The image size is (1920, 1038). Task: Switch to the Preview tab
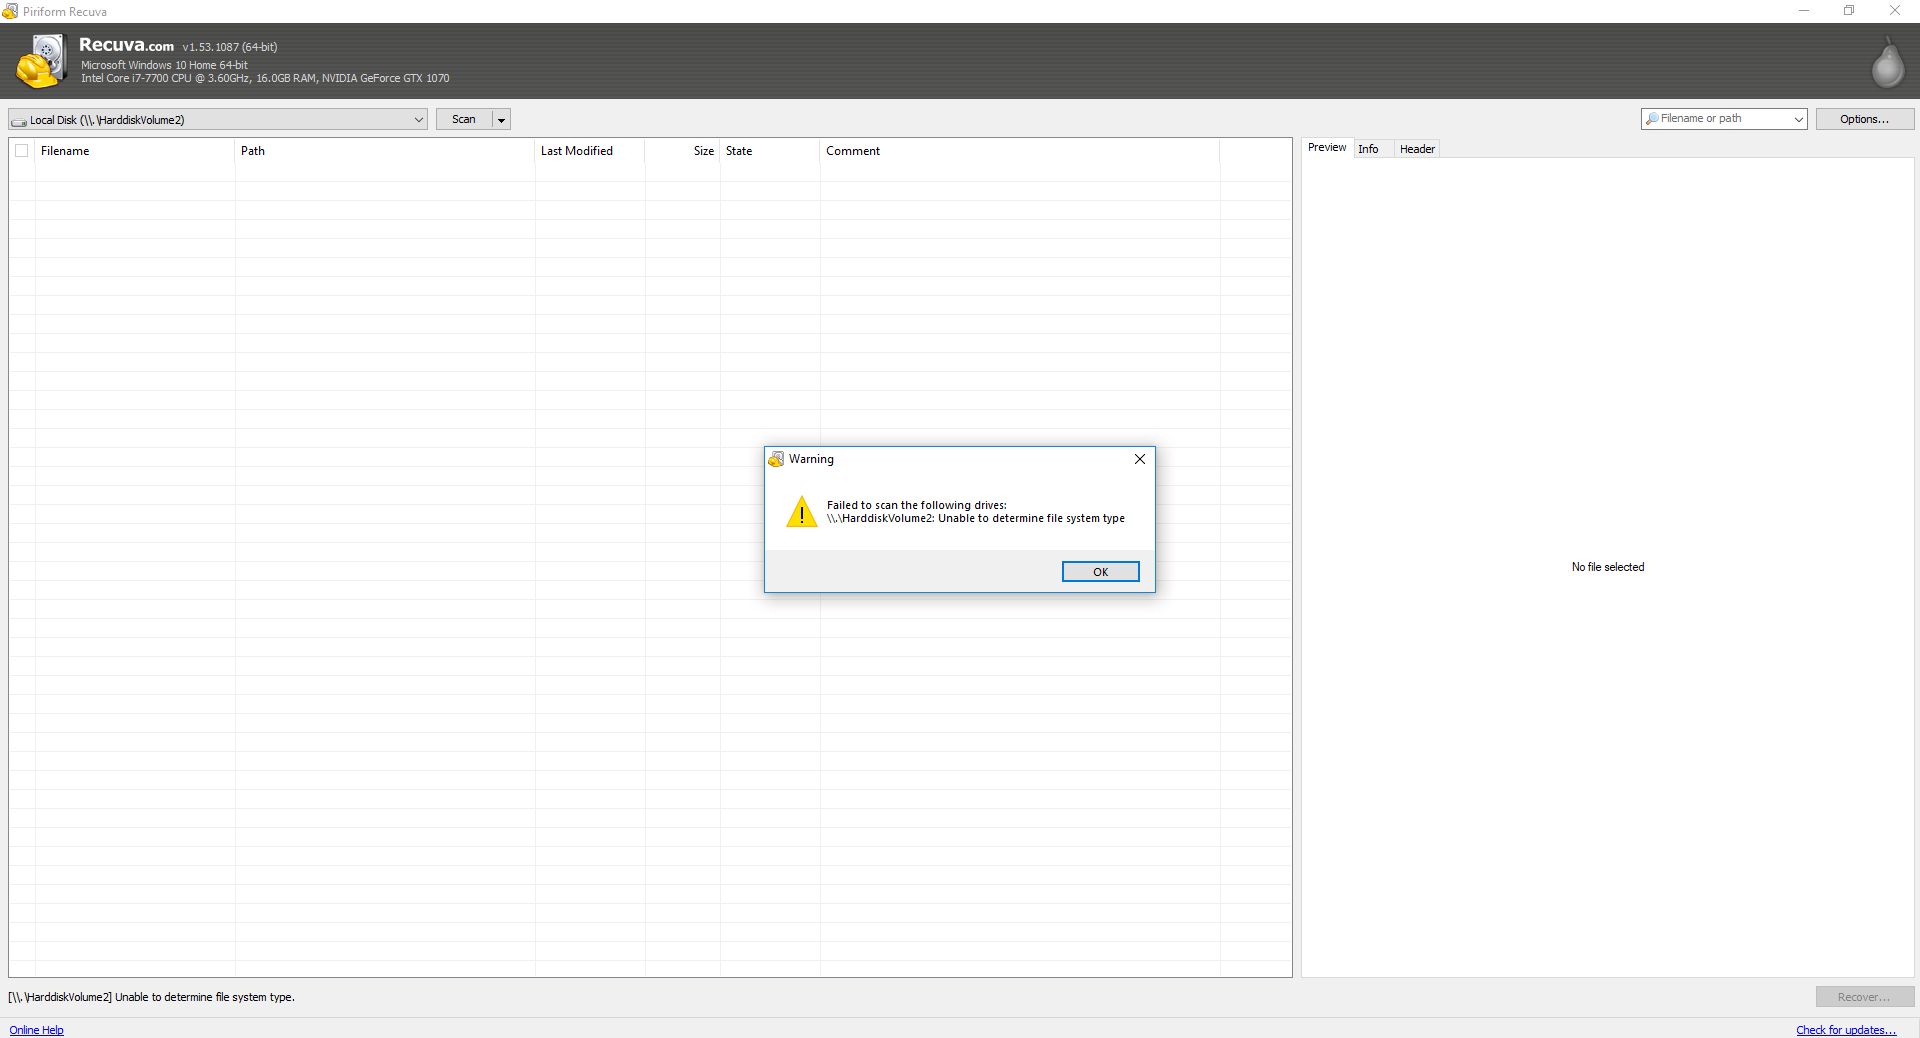(x=1327, y=148)
